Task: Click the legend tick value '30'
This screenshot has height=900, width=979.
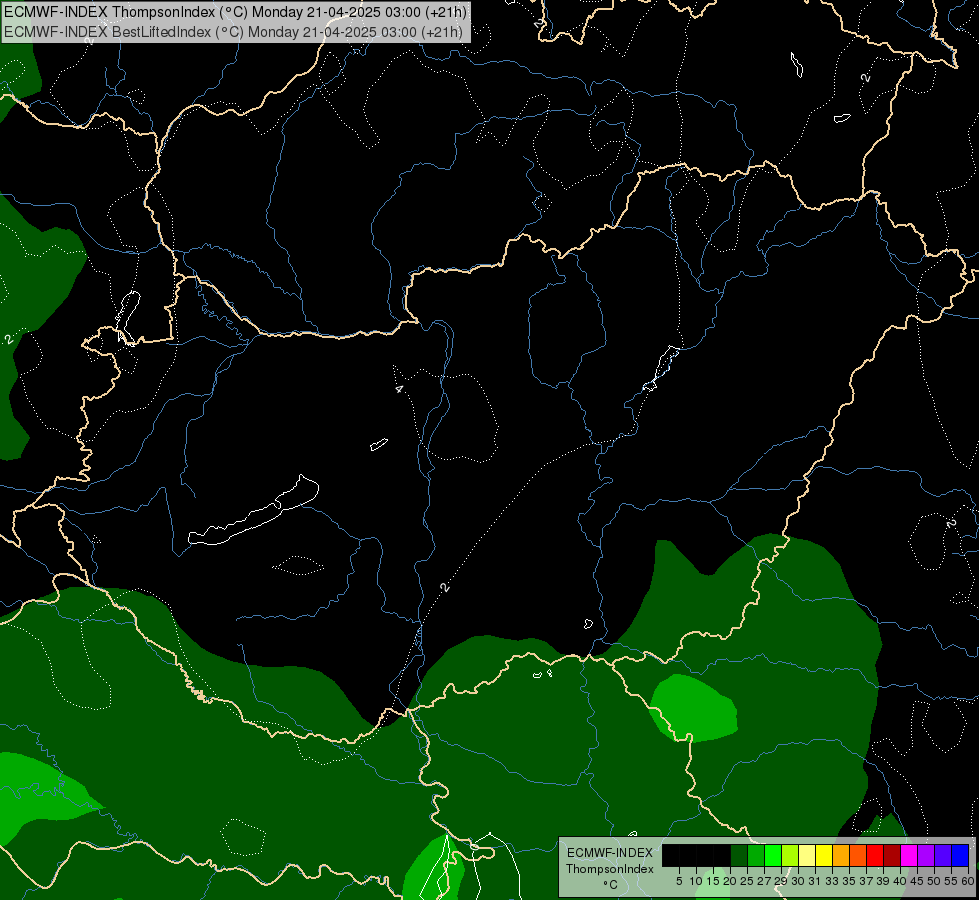Action: (798, 881)
